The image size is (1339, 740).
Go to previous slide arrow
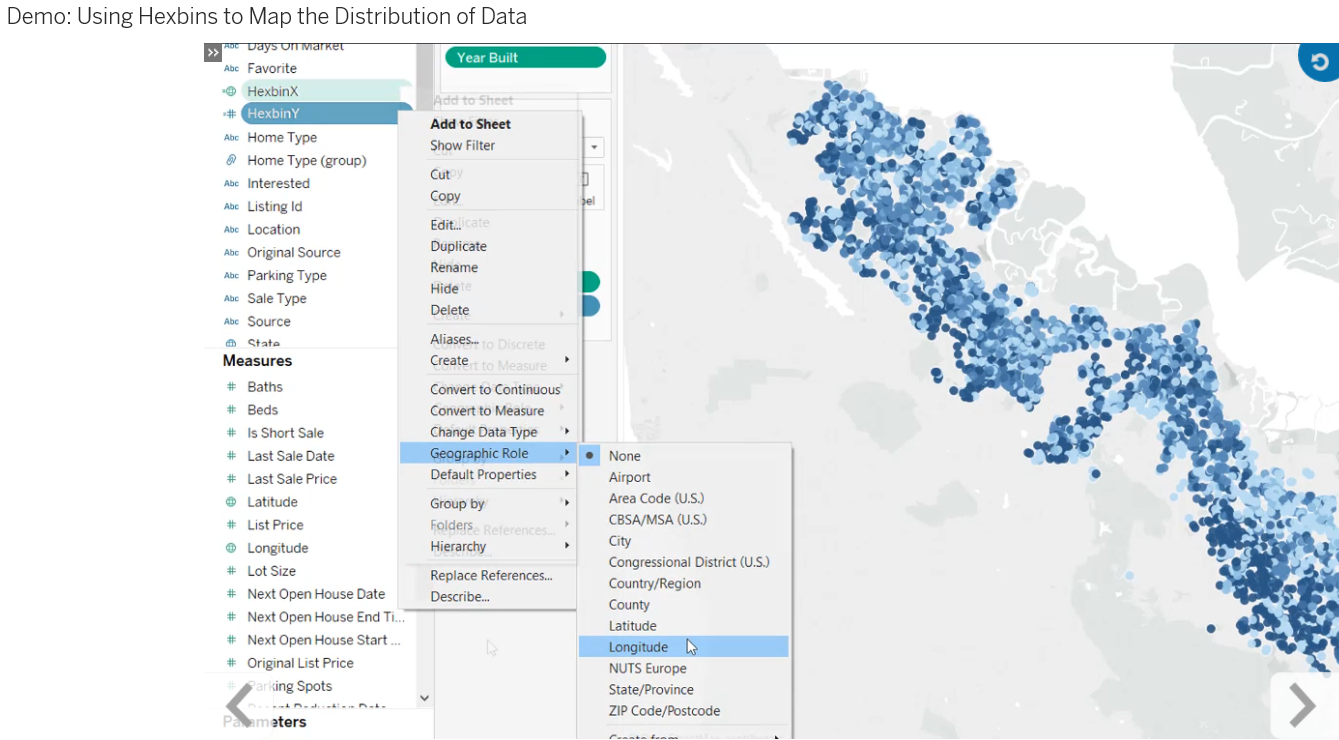(x=239, y=705)
